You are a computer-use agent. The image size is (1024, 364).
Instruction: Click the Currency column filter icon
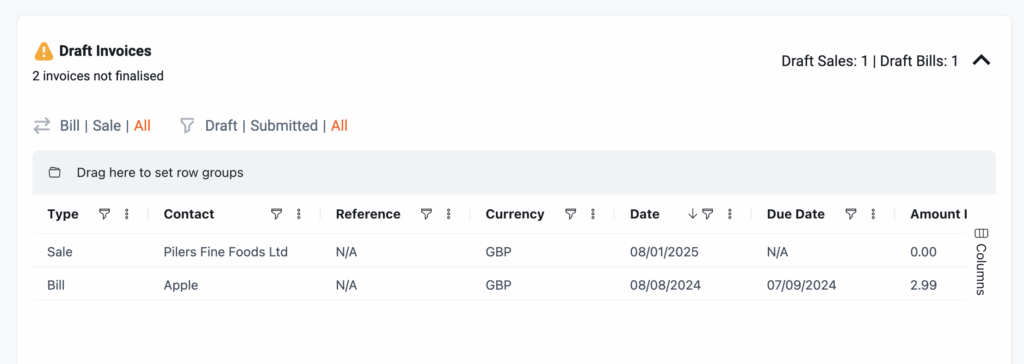[x=570, y=214]
